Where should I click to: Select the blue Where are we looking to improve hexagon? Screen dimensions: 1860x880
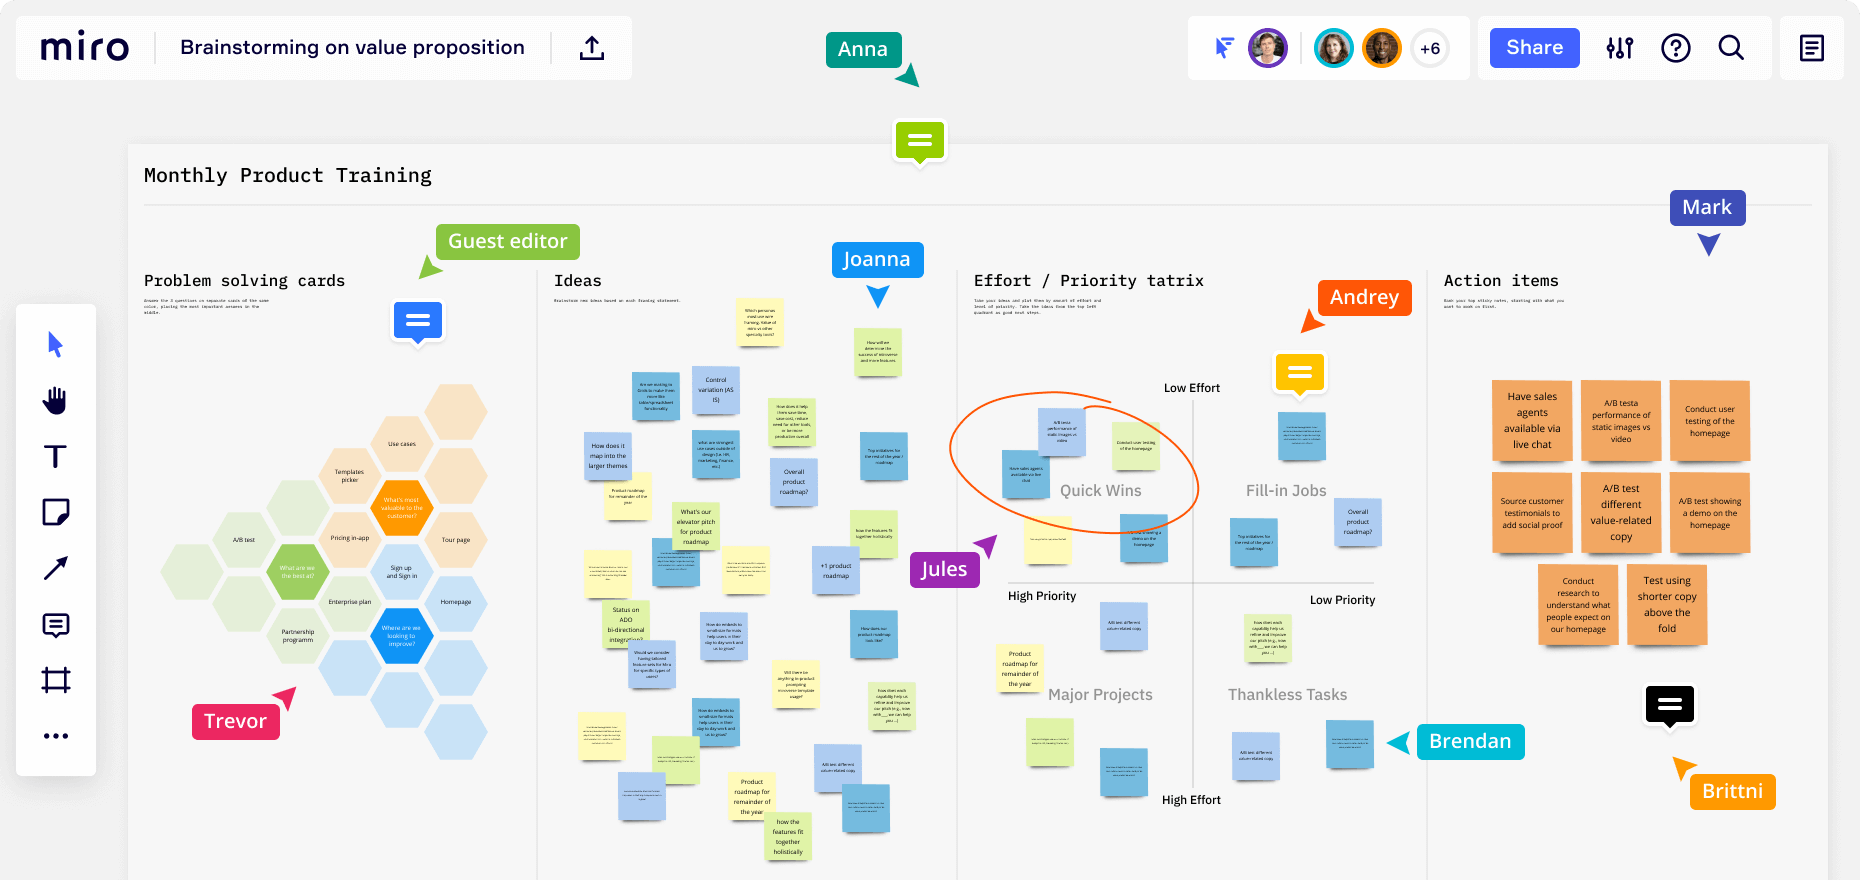[402, 636]
